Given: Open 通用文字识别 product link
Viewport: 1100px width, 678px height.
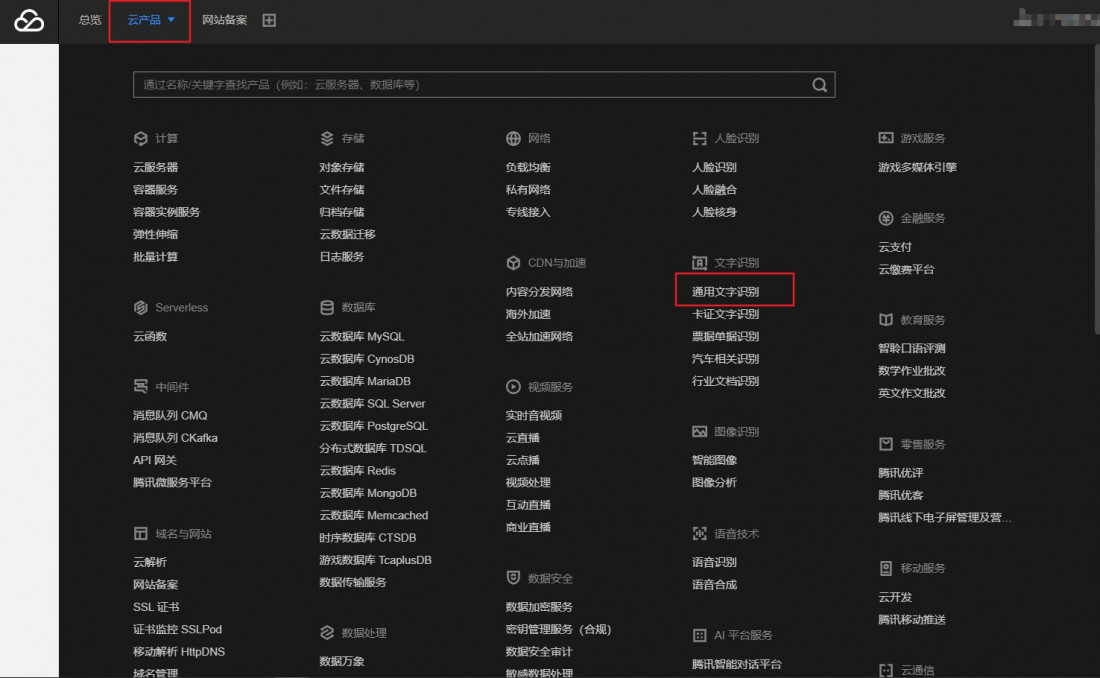Looking at the screenshot, I should (725, 292).
